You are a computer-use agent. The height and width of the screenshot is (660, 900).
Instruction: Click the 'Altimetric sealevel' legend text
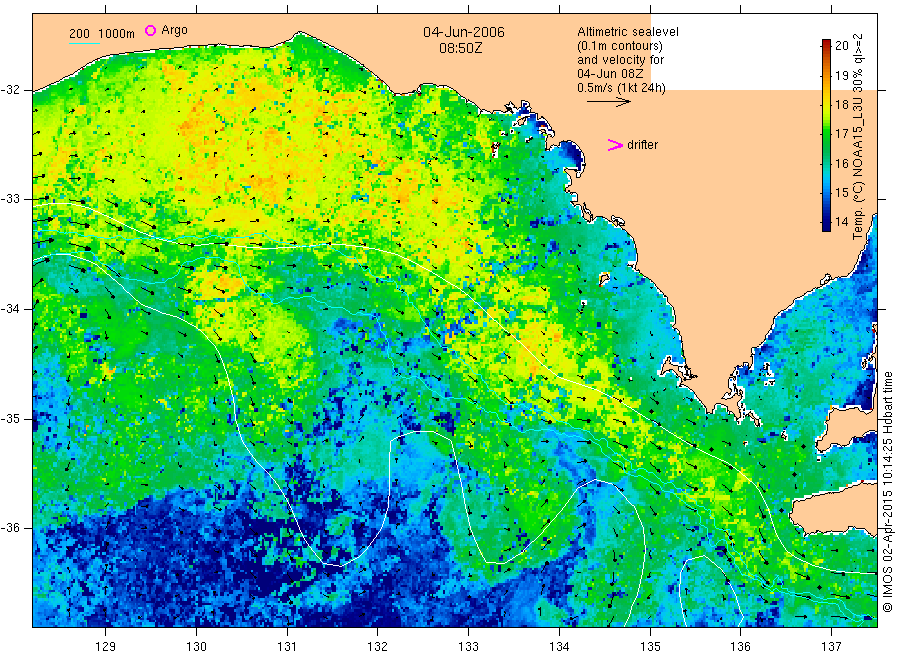627,32
